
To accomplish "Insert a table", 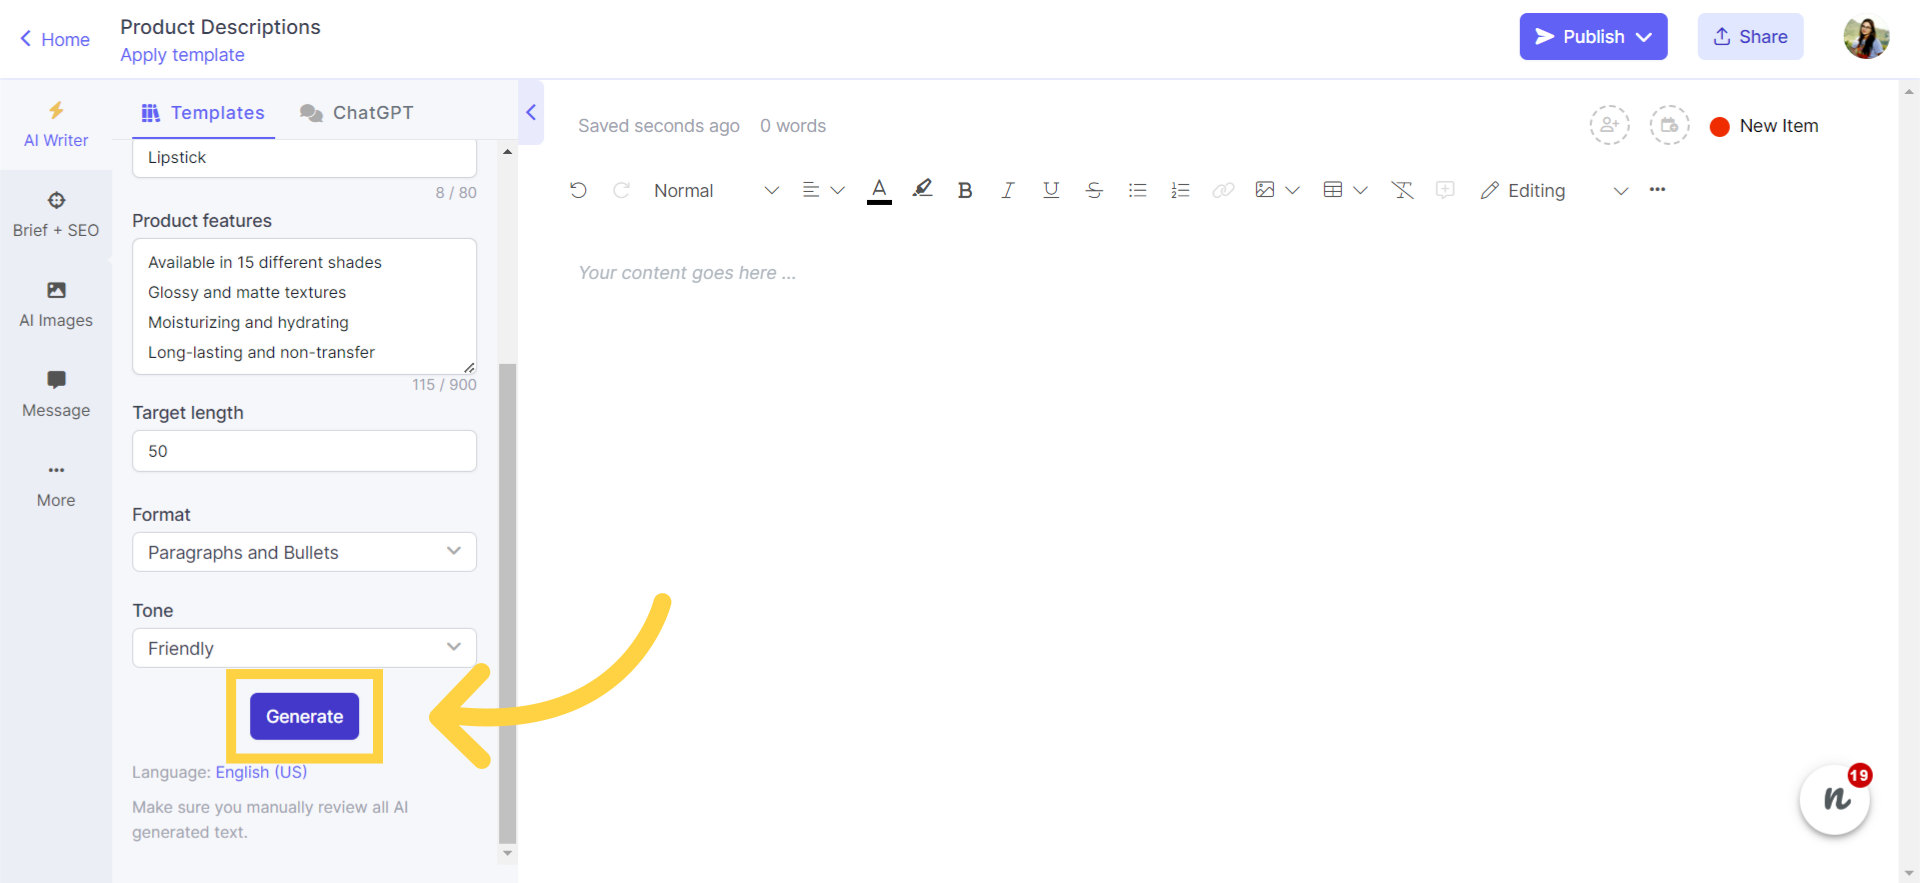I will (x=1333, y=190).
